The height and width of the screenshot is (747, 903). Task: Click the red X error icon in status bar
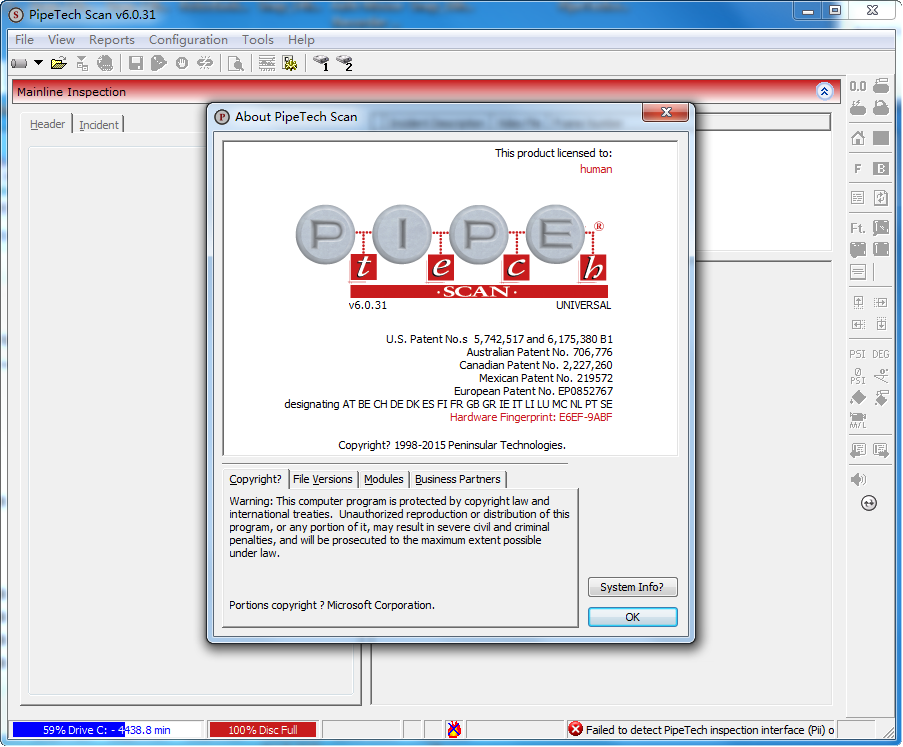coord(575,729)
